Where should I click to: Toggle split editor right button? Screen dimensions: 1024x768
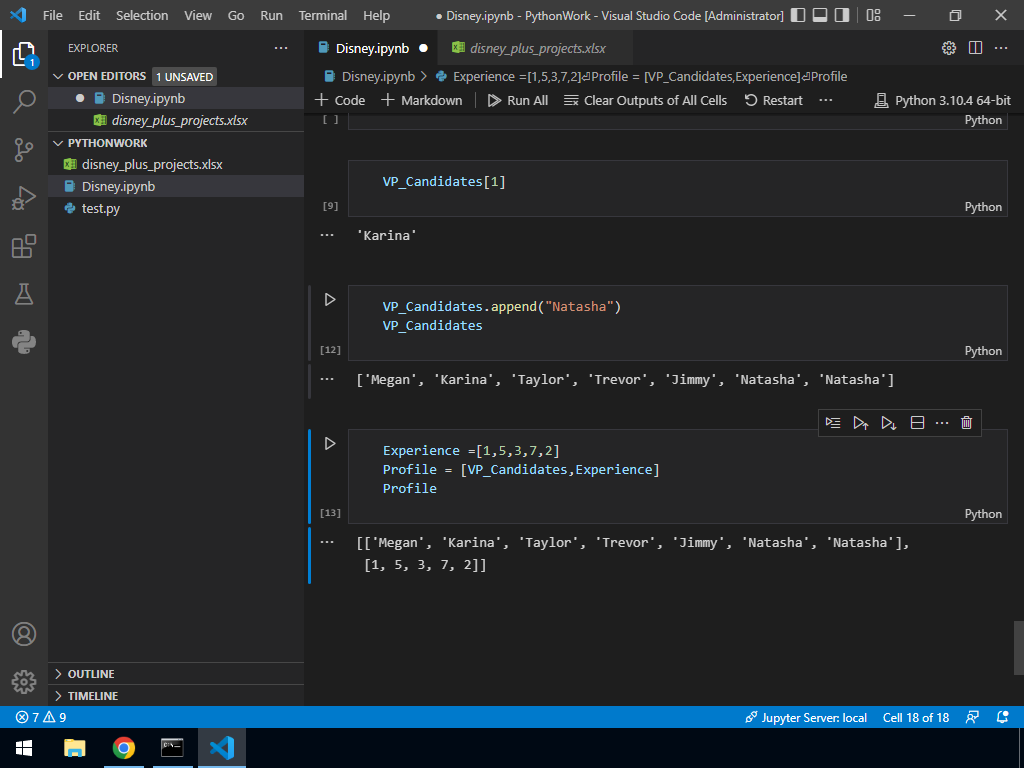tap(975, 48)
